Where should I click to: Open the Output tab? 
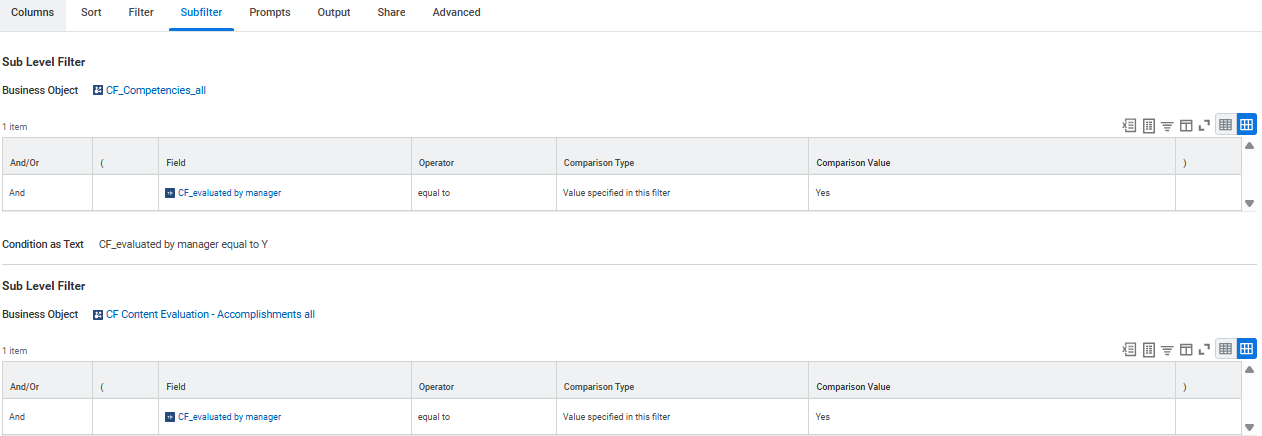334,13
